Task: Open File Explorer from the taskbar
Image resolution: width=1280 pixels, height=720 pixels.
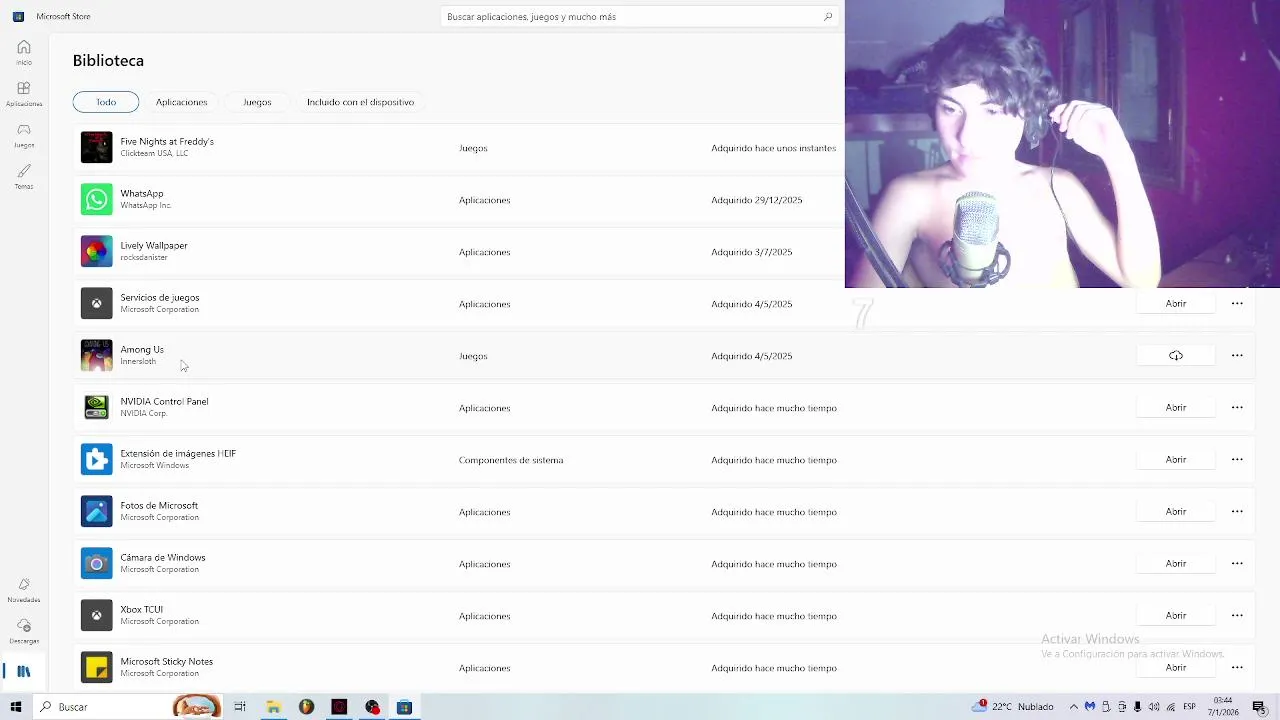Action: pyautogui.click(x=273, y=707)
